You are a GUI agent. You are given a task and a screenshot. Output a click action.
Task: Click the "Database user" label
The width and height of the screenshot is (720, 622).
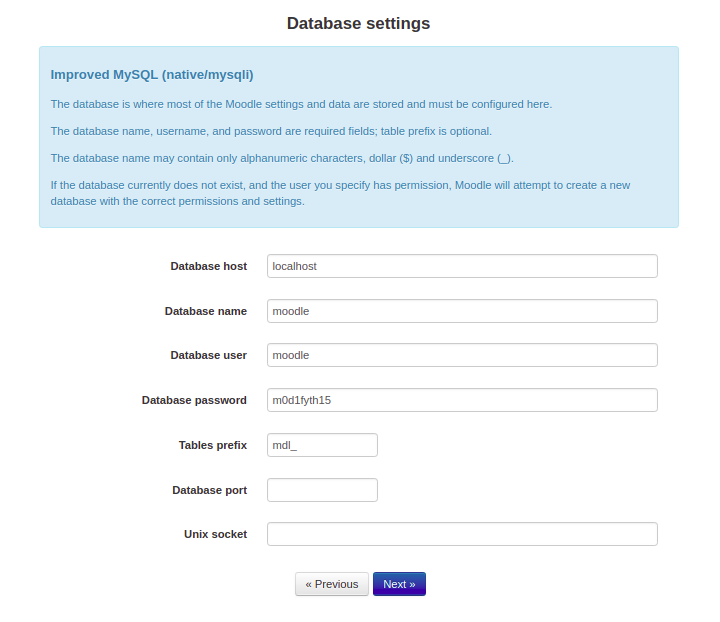pos(208,355)
